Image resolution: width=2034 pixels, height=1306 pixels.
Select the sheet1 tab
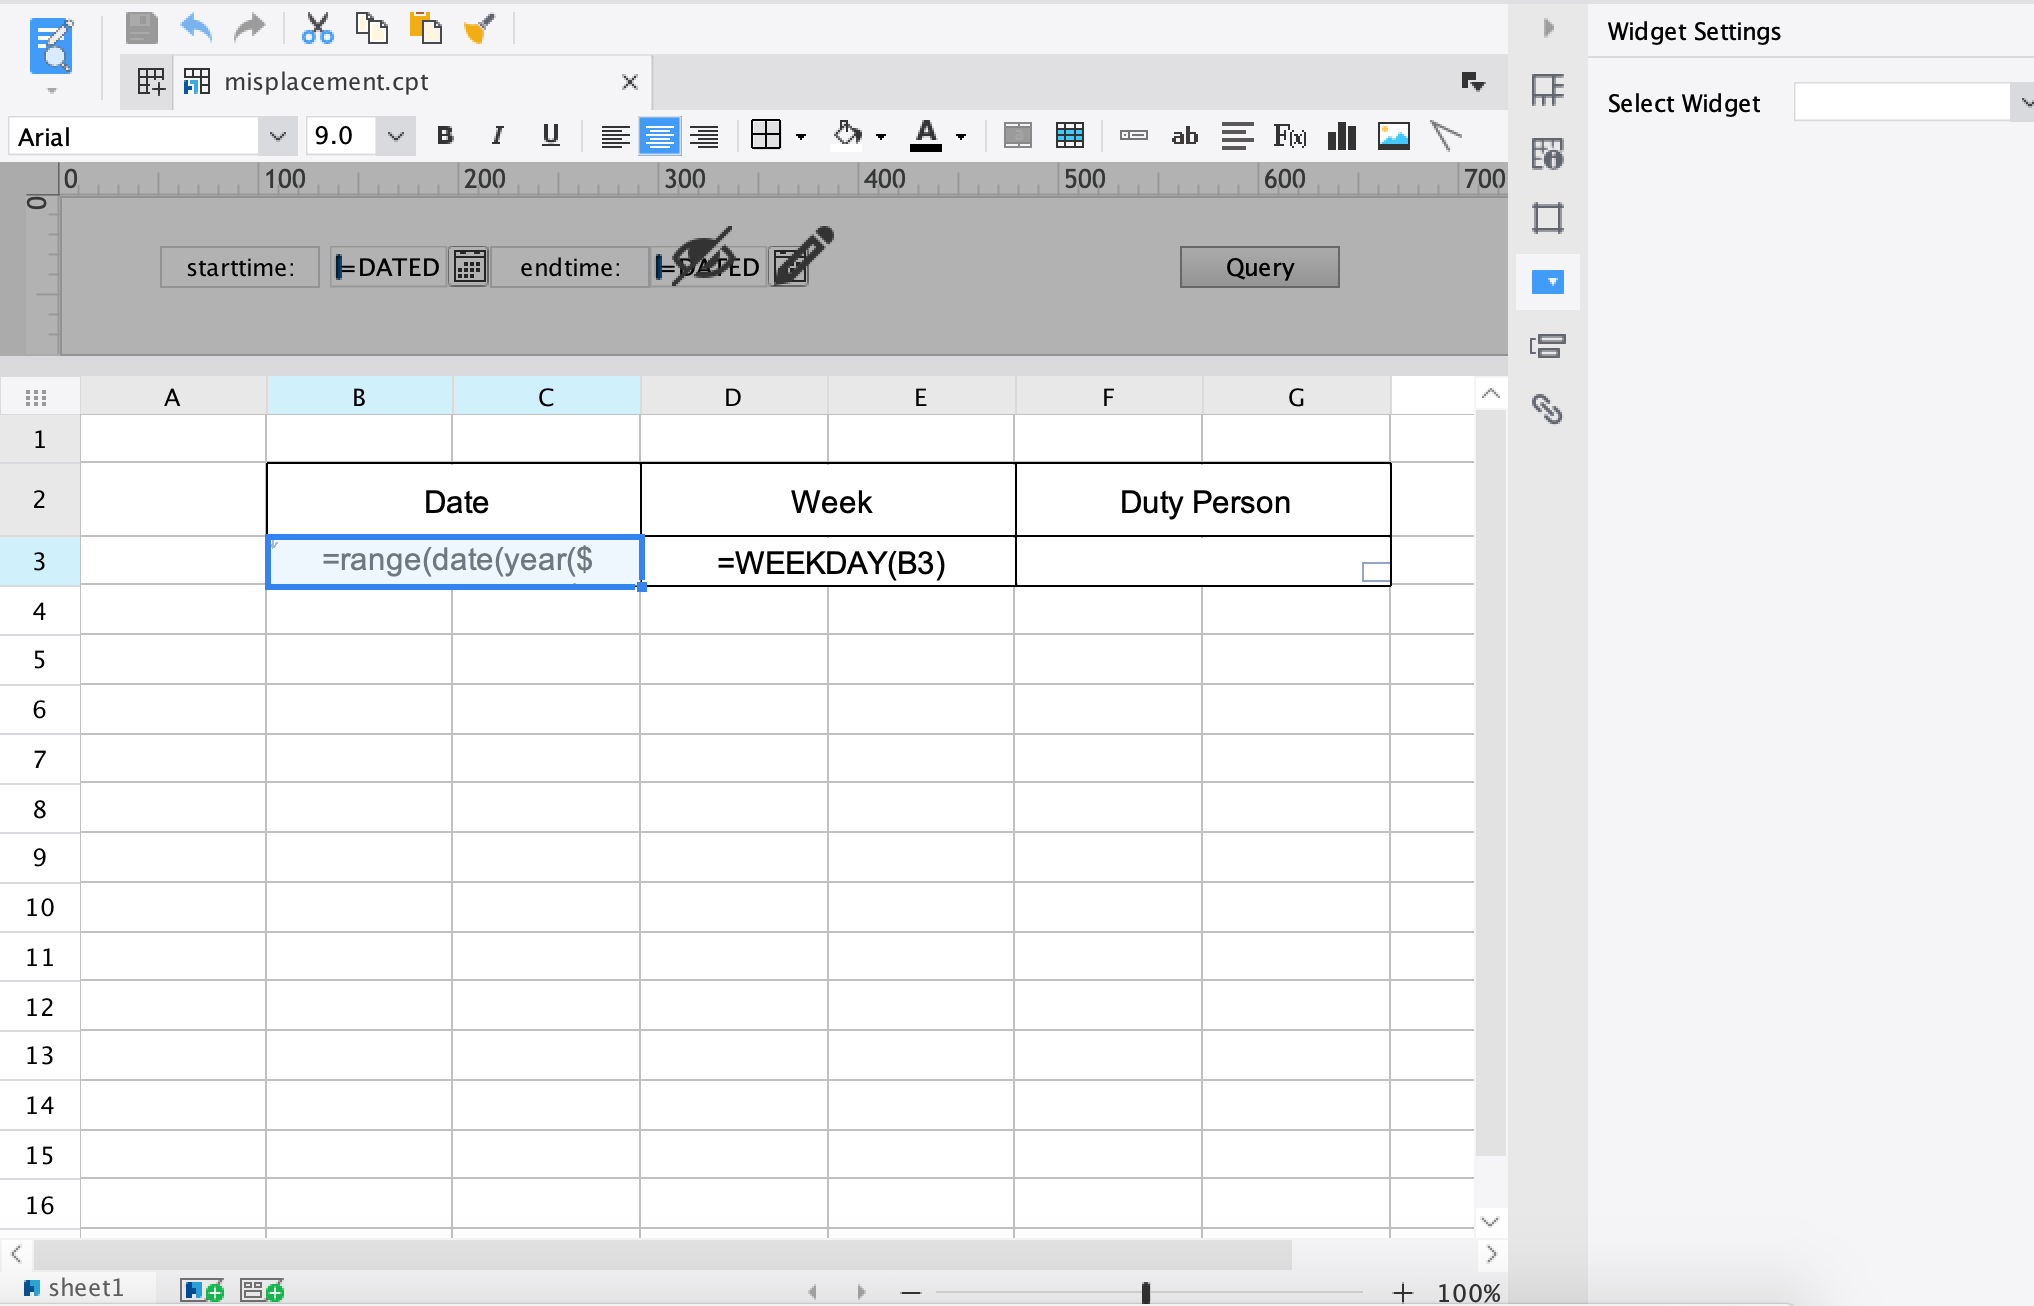[x=85, y=1288]
